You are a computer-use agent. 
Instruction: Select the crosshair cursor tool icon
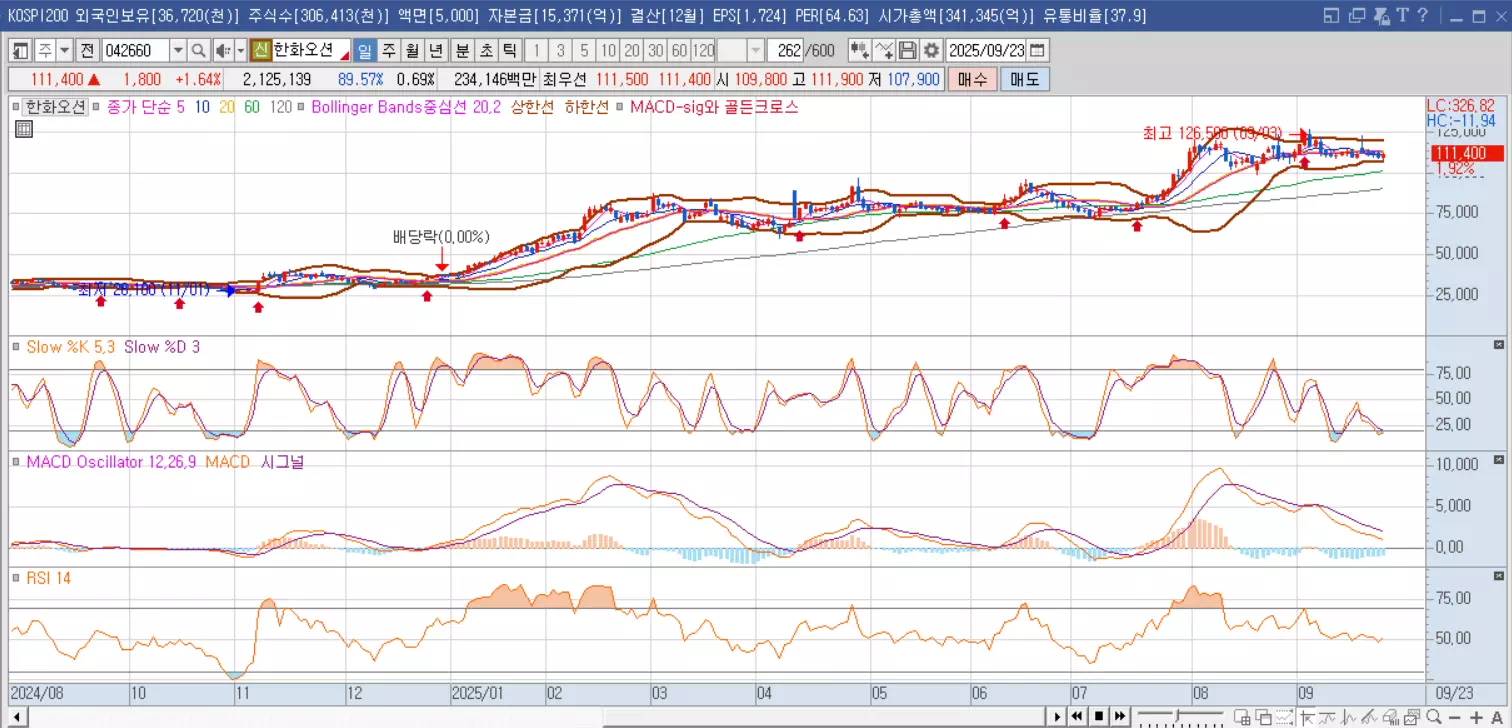pos(1306,717)
